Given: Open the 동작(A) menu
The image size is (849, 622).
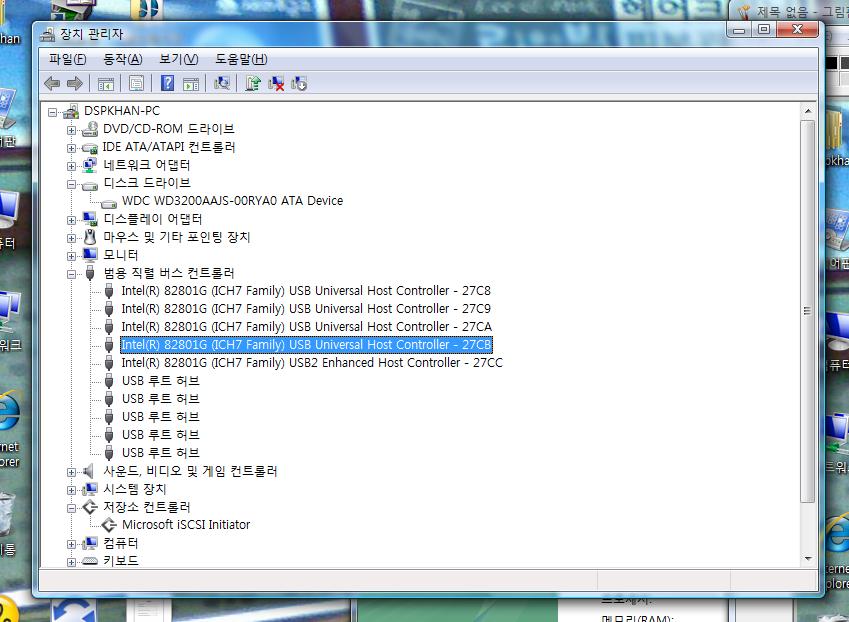Looking at the screenshot, I should point(123,59).
